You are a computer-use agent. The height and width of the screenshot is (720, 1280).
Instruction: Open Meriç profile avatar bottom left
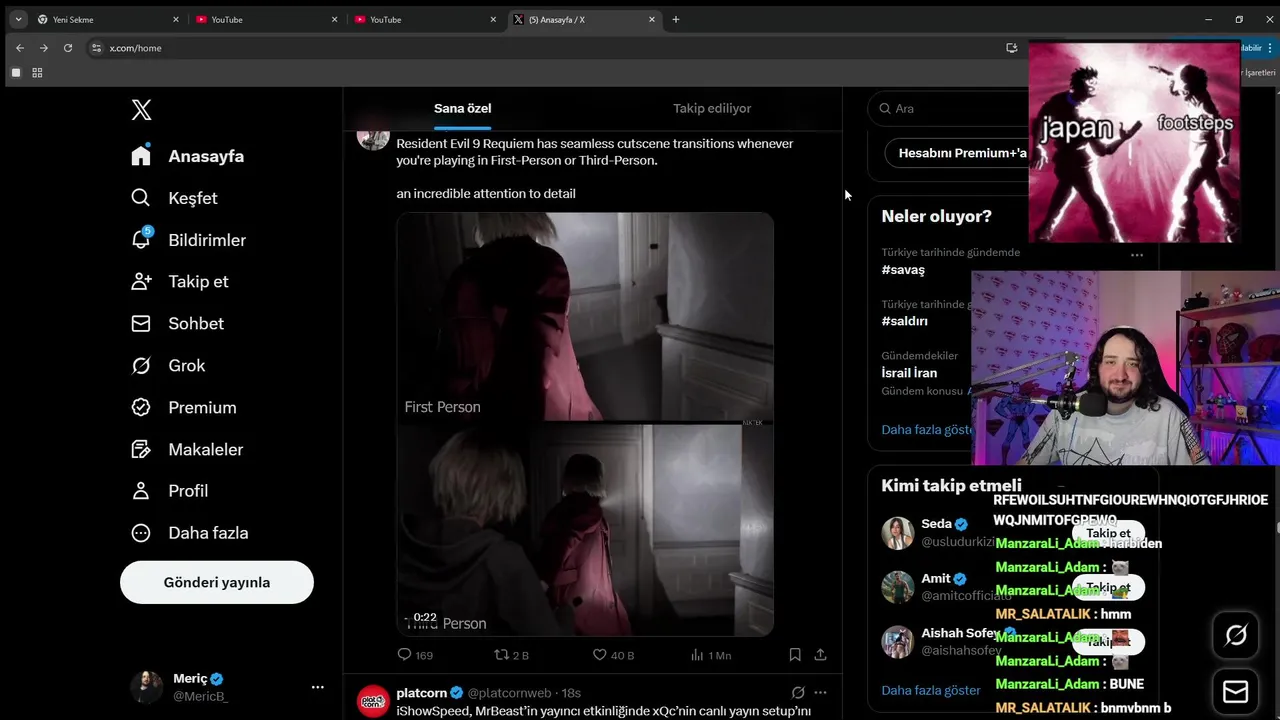coord(146,687)
